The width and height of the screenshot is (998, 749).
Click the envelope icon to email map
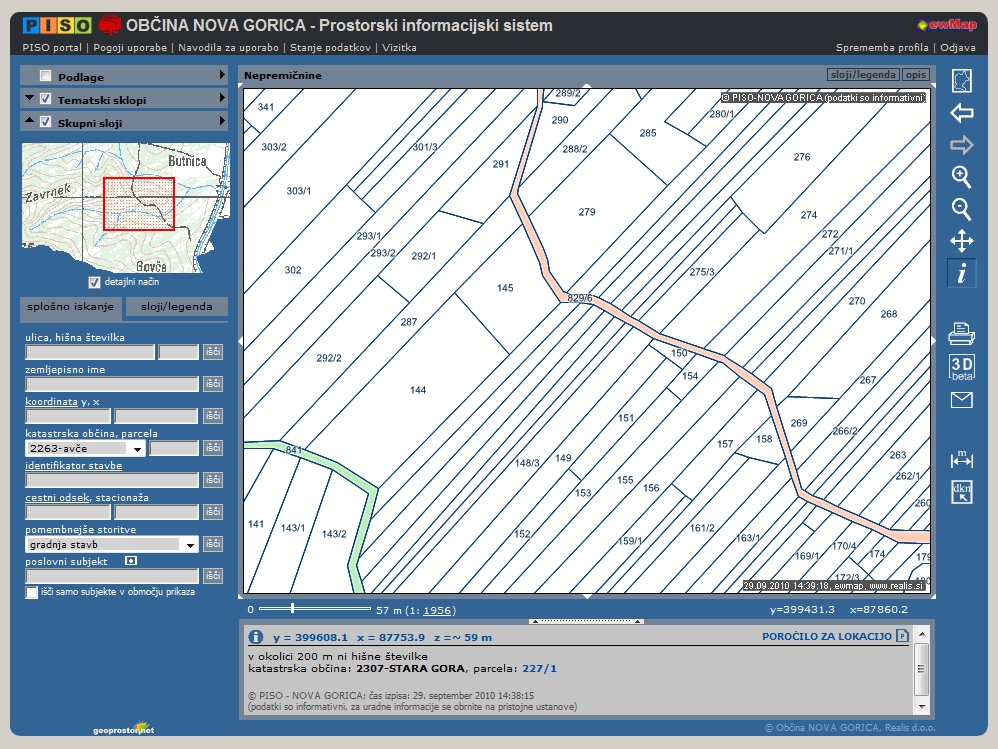pos(961,400)
